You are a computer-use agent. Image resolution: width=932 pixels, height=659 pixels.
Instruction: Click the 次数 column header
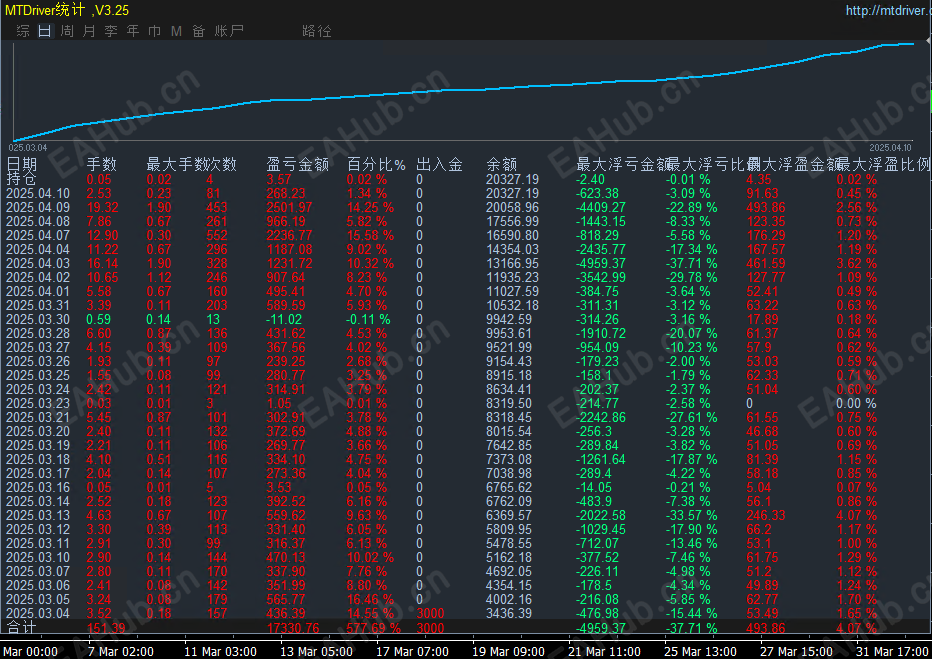coord(222,165)
